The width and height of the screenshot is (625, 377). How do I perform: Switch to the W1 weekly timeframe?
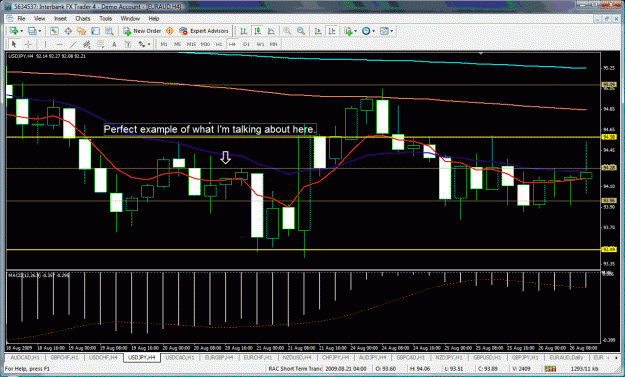pos(260,44)
